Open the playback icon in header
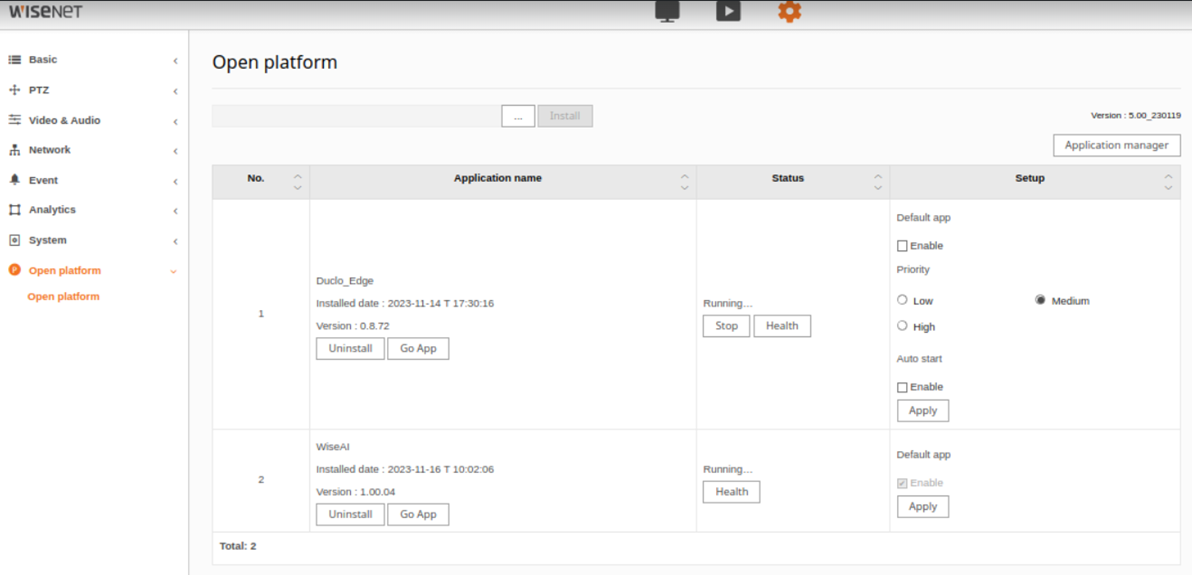The image size is (1192, 575). [x=728, y=11]
